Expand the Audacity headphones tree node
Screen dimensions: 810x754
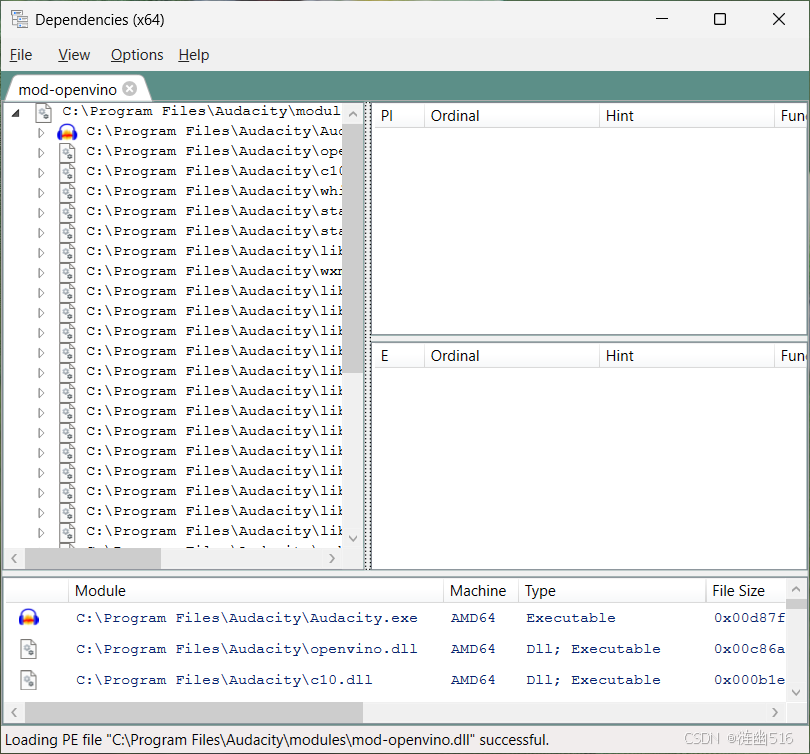41,133
